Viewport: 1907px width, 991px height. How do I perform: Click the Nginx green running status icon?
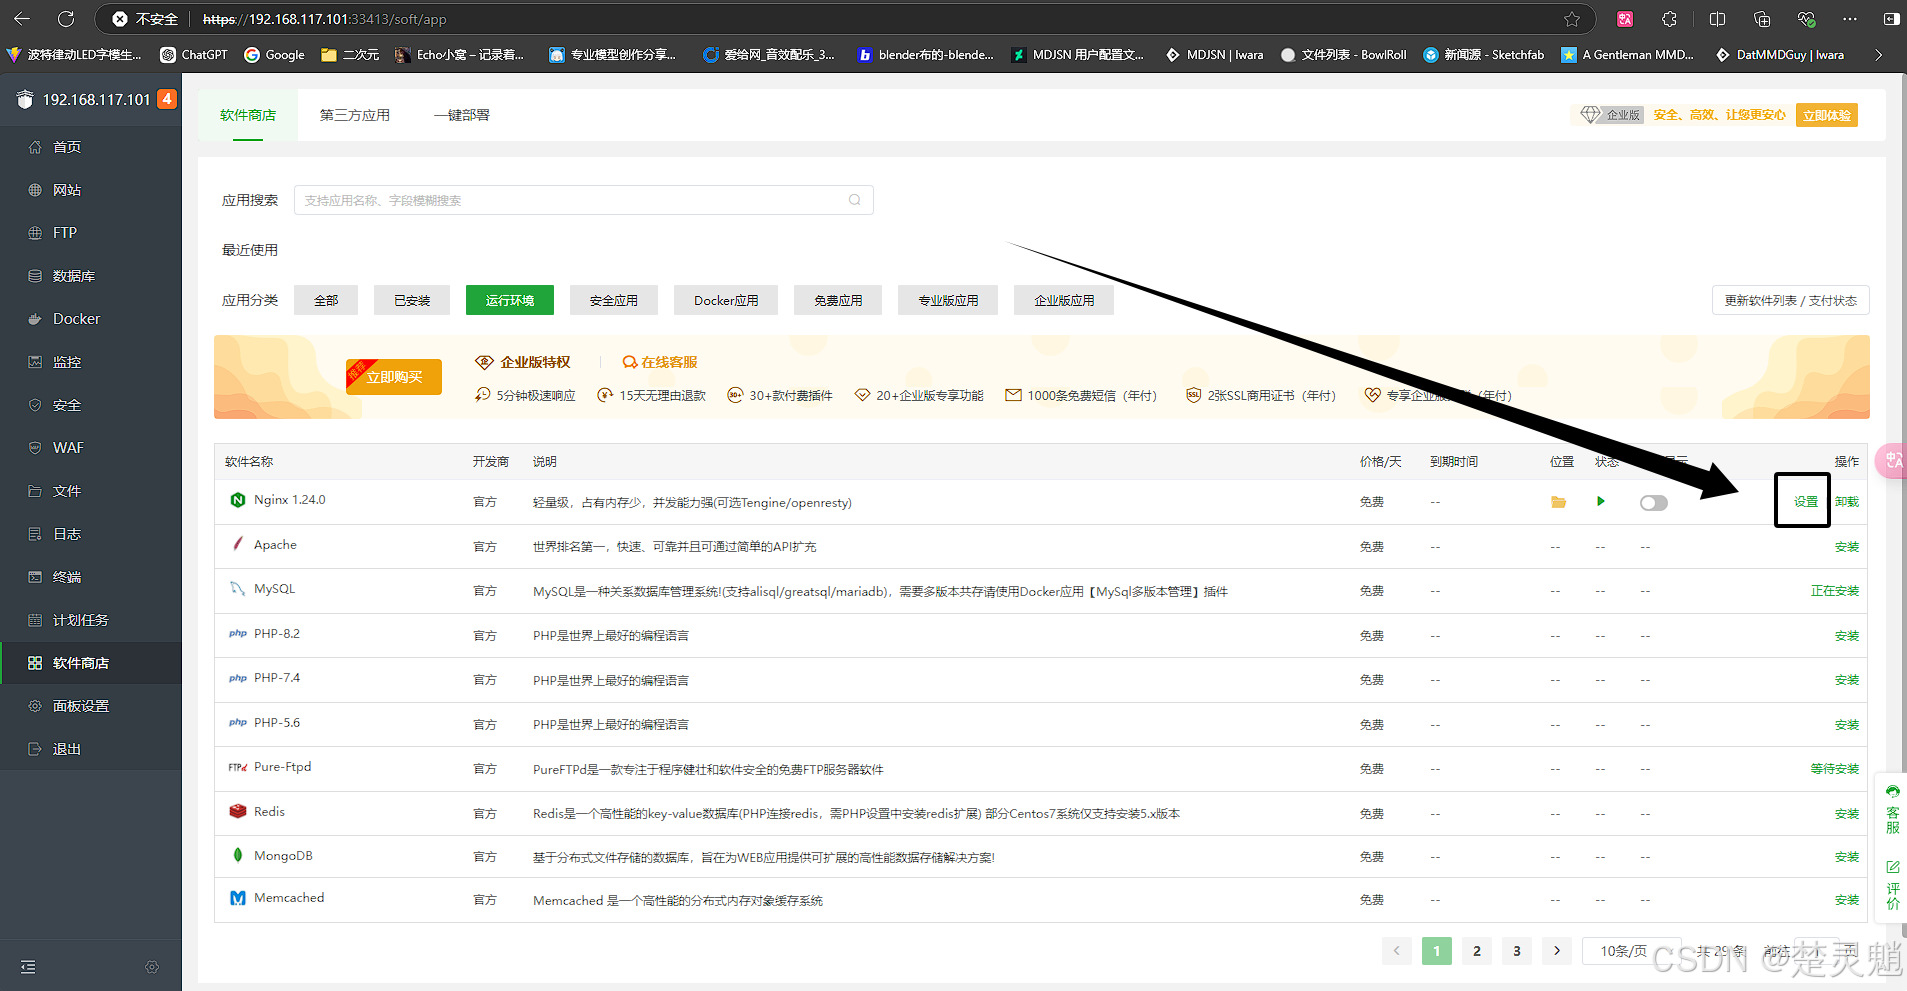pos(1601,501)
